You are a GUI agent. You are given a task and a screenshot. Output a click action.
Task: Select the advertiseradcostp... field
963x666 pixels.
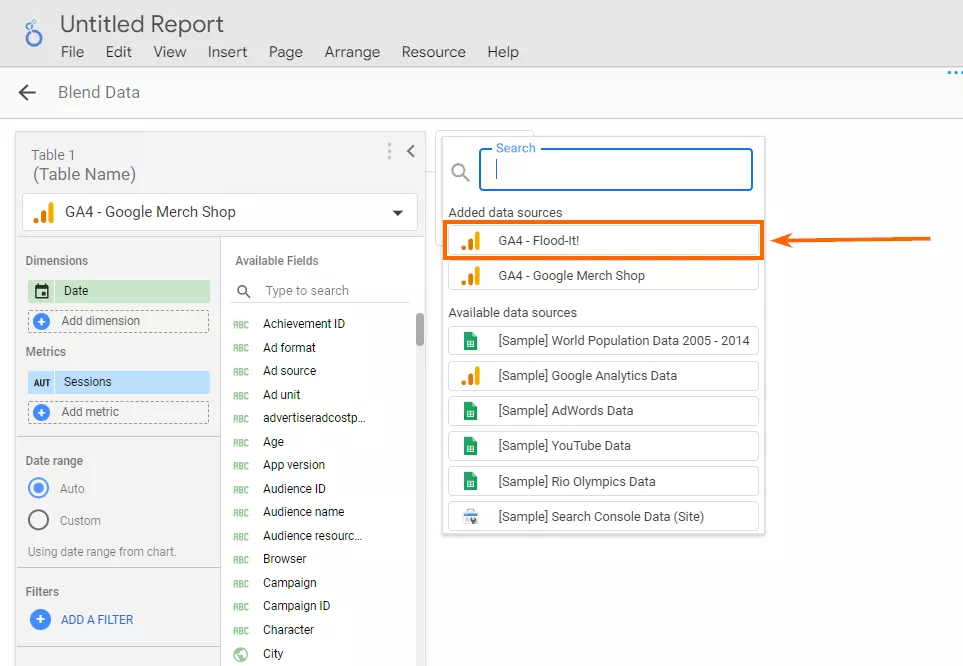point(314,418)
